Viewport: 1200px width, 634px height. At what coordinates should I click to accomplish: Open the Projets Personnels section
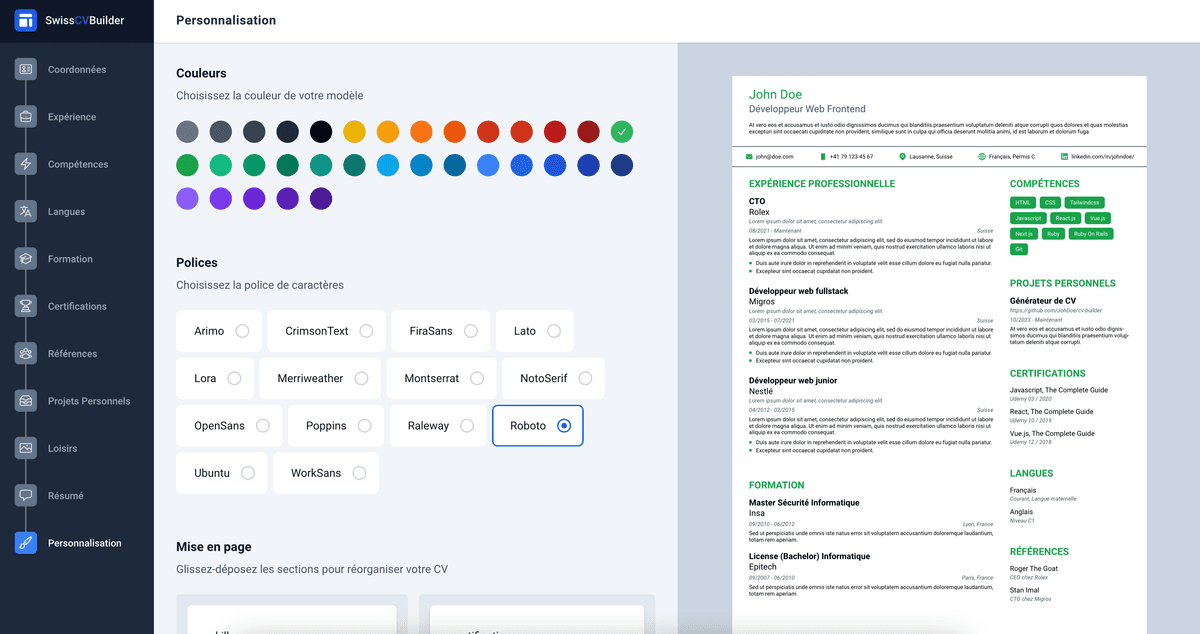[88, 401]
